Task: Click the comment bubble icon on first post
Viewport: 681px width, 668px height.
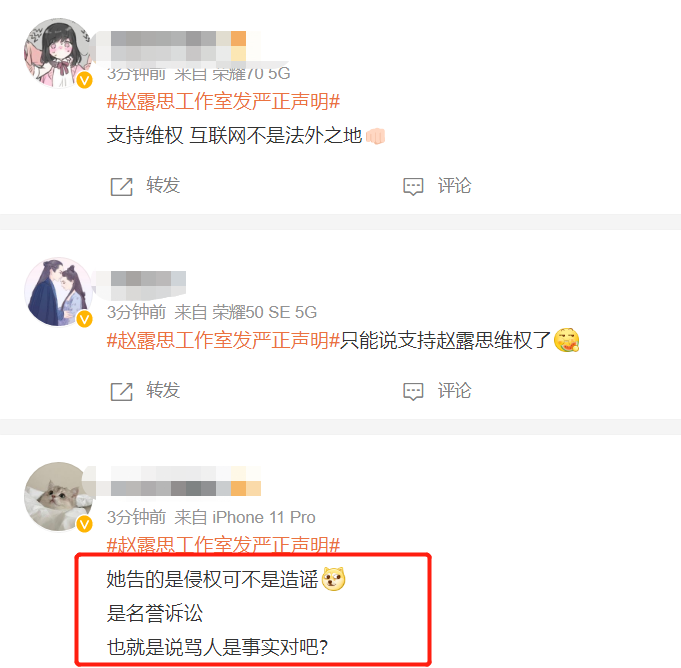Action: tap(413, 187)
